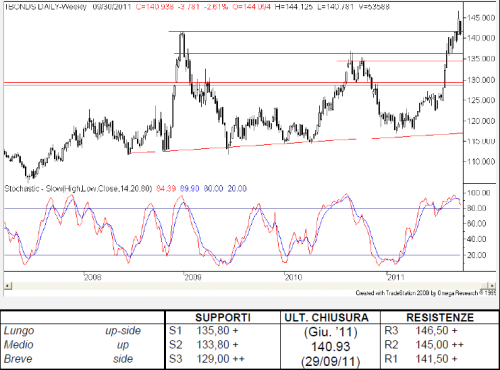This screenshot has height=370, width=500.
Task: Click the '-2.61%' percent change value
Action: pyautogui.click(x=216, y=6)
